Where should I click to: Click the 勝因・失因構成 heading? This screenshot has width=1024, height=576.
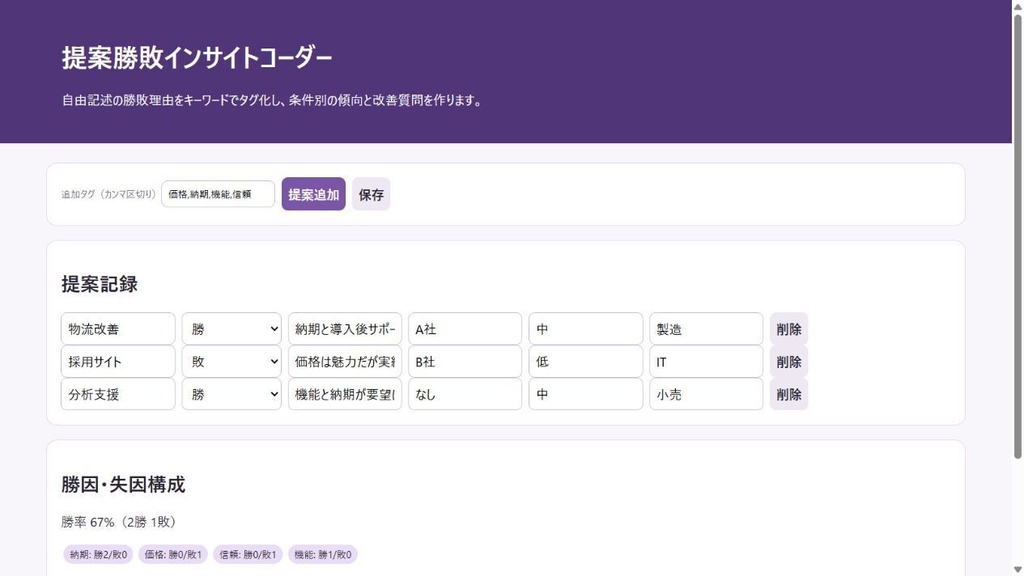coord(123,485)
